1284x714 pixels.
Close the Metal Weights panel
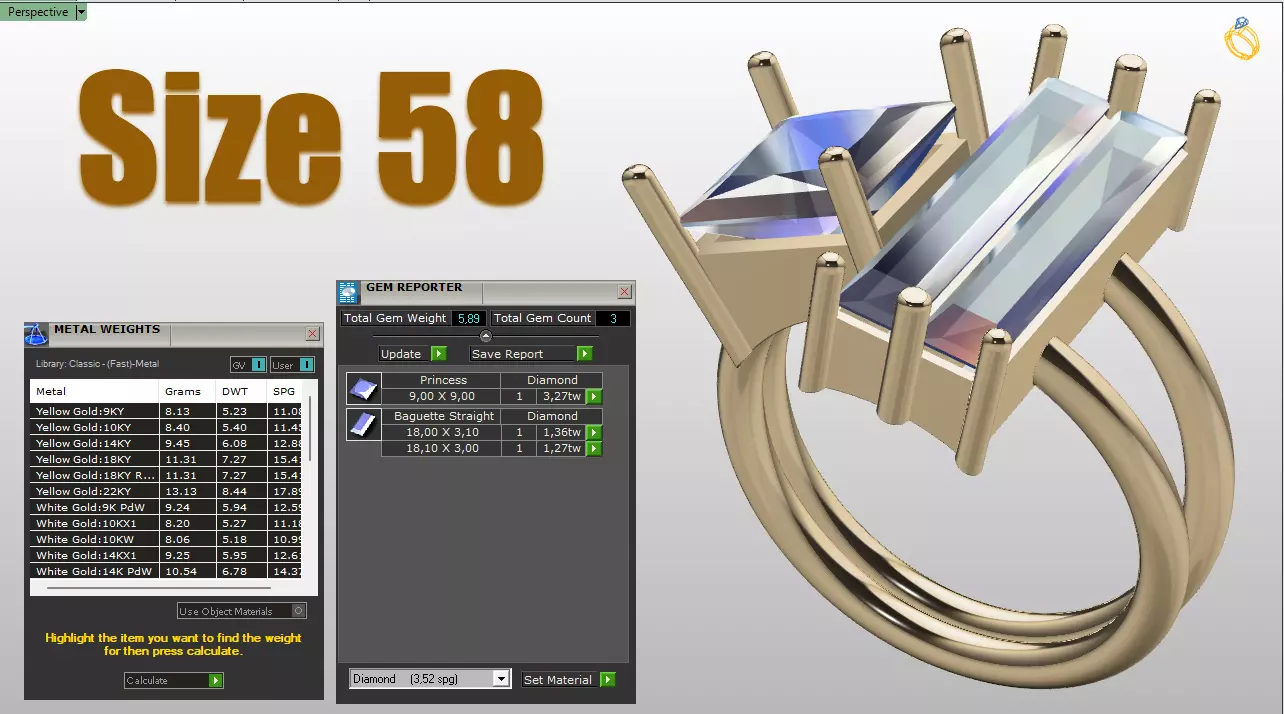312,334
